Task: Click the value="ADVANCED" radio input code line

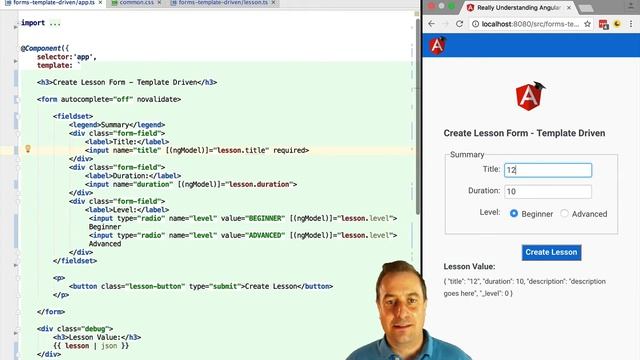Action: point(243,235)
